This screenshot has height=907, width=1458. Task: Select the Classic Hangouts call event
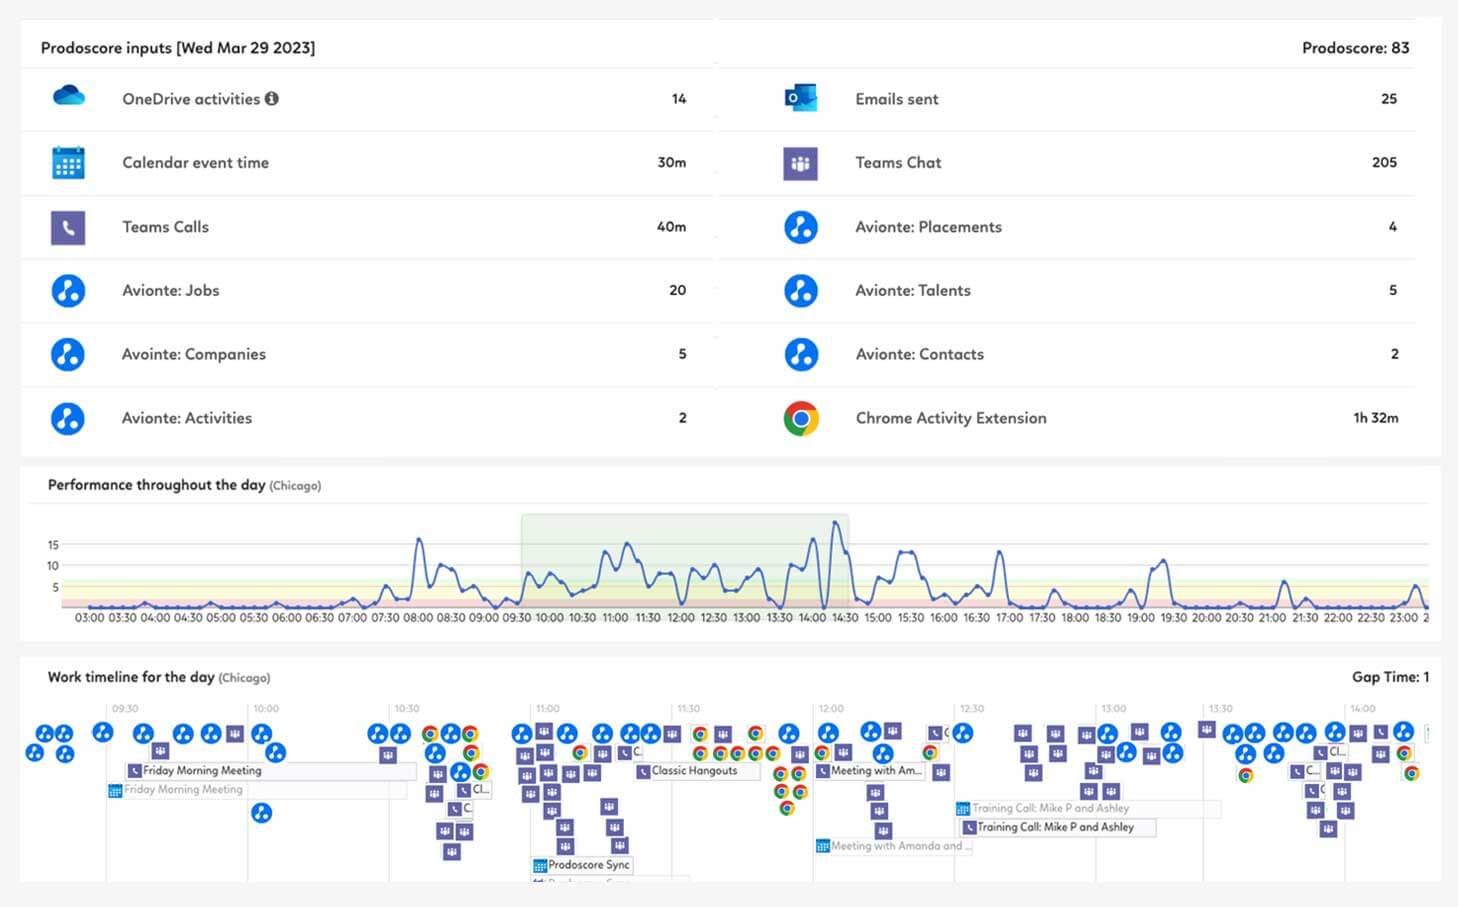[697, 771]
